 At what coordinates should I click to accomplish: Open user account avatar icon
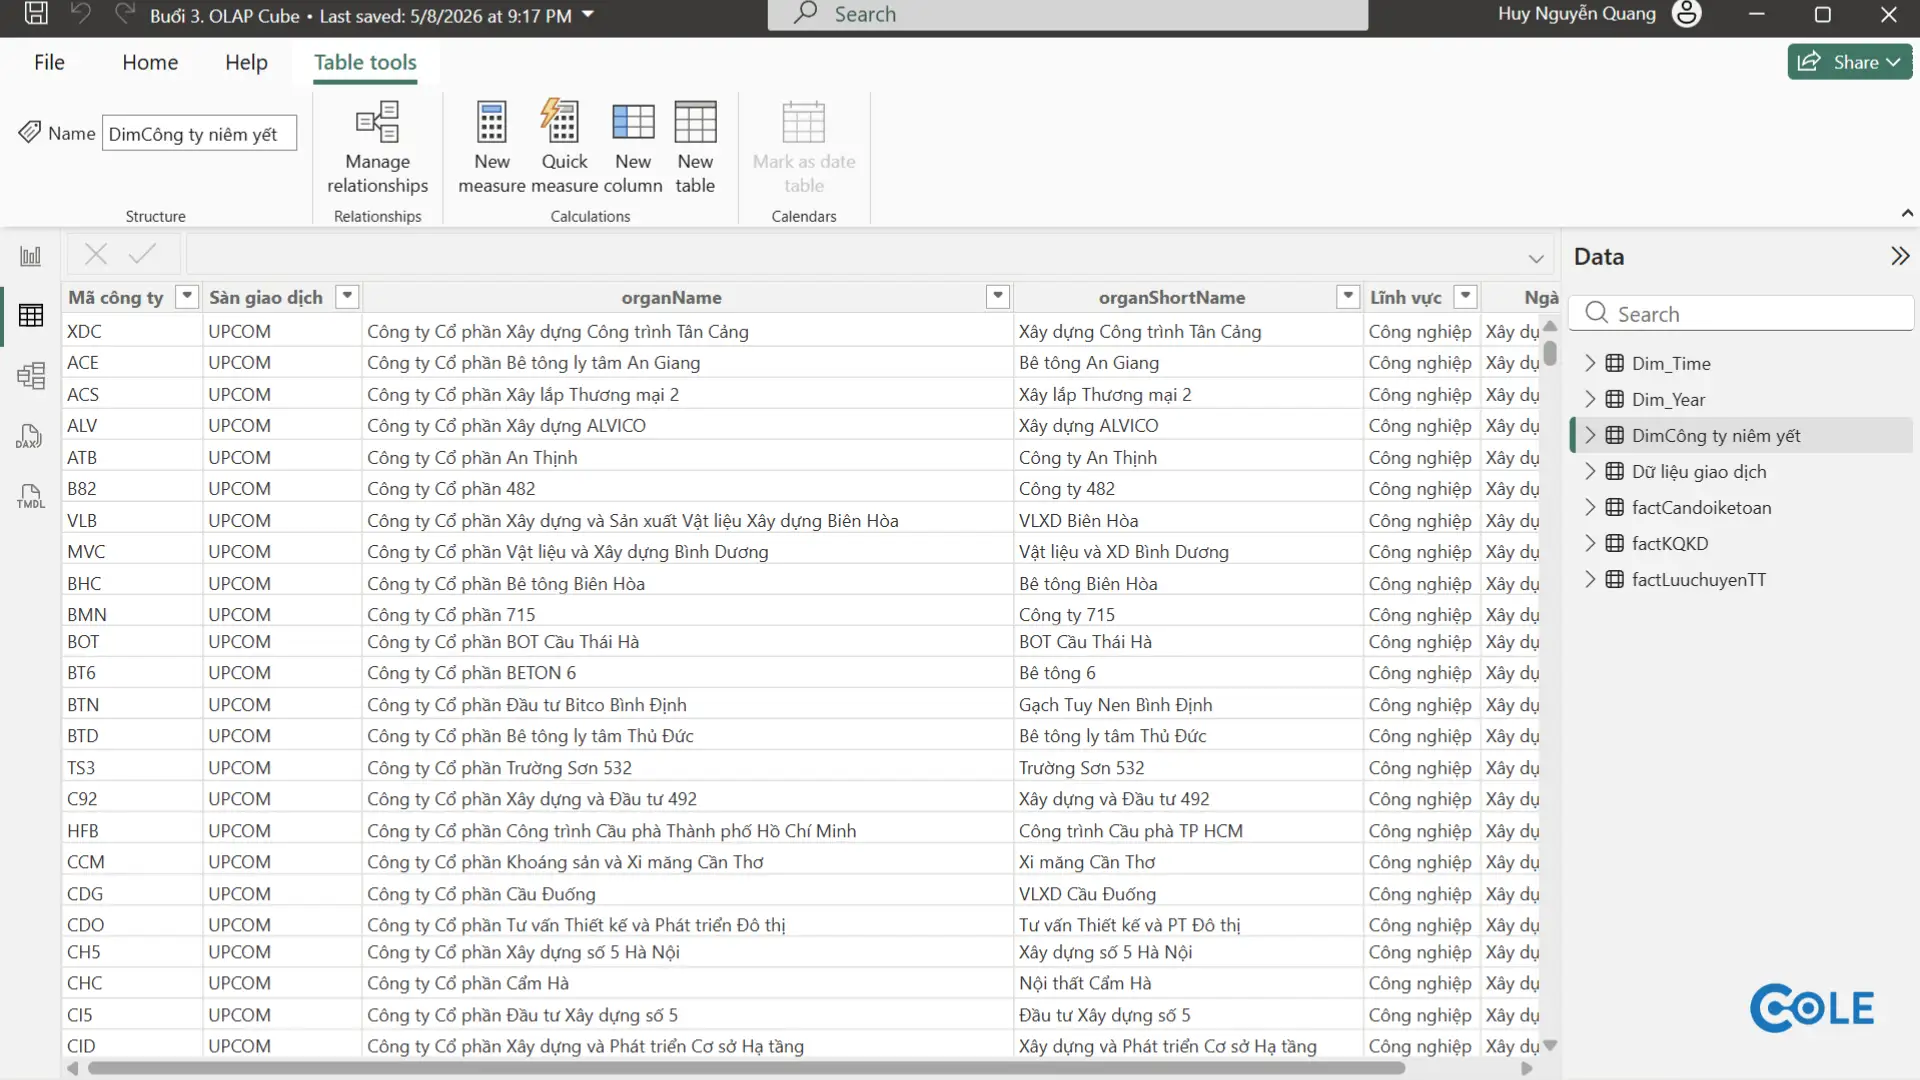1687,14
